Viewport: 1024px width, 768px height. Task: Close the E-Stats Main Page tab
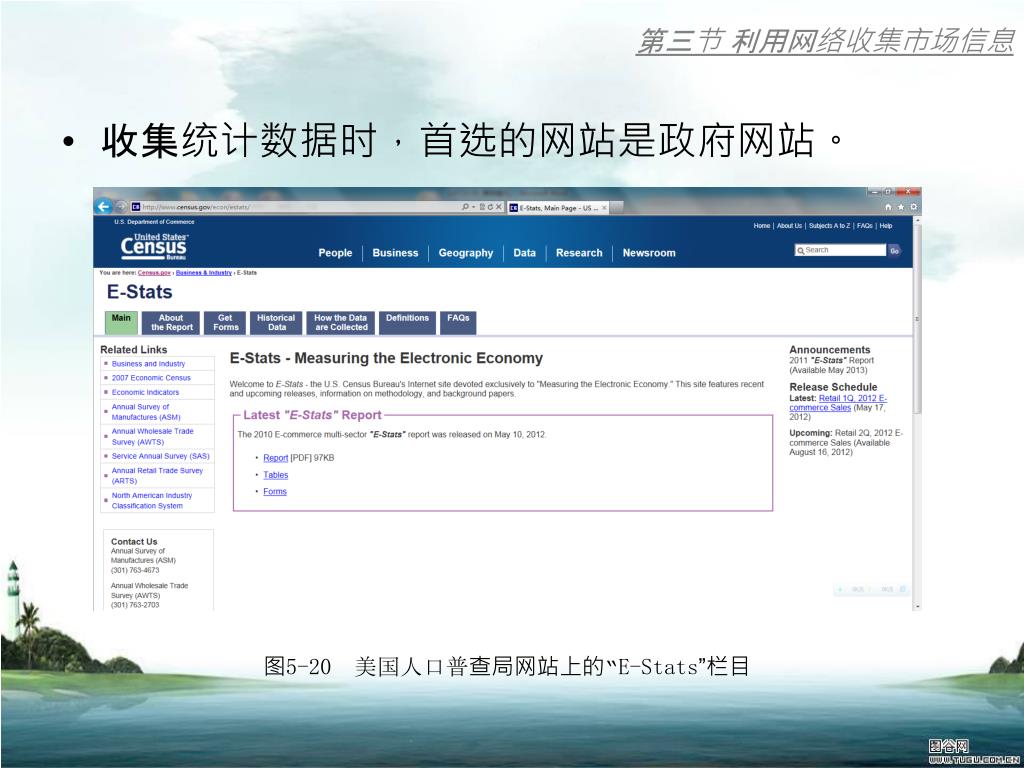pos(604,208)
